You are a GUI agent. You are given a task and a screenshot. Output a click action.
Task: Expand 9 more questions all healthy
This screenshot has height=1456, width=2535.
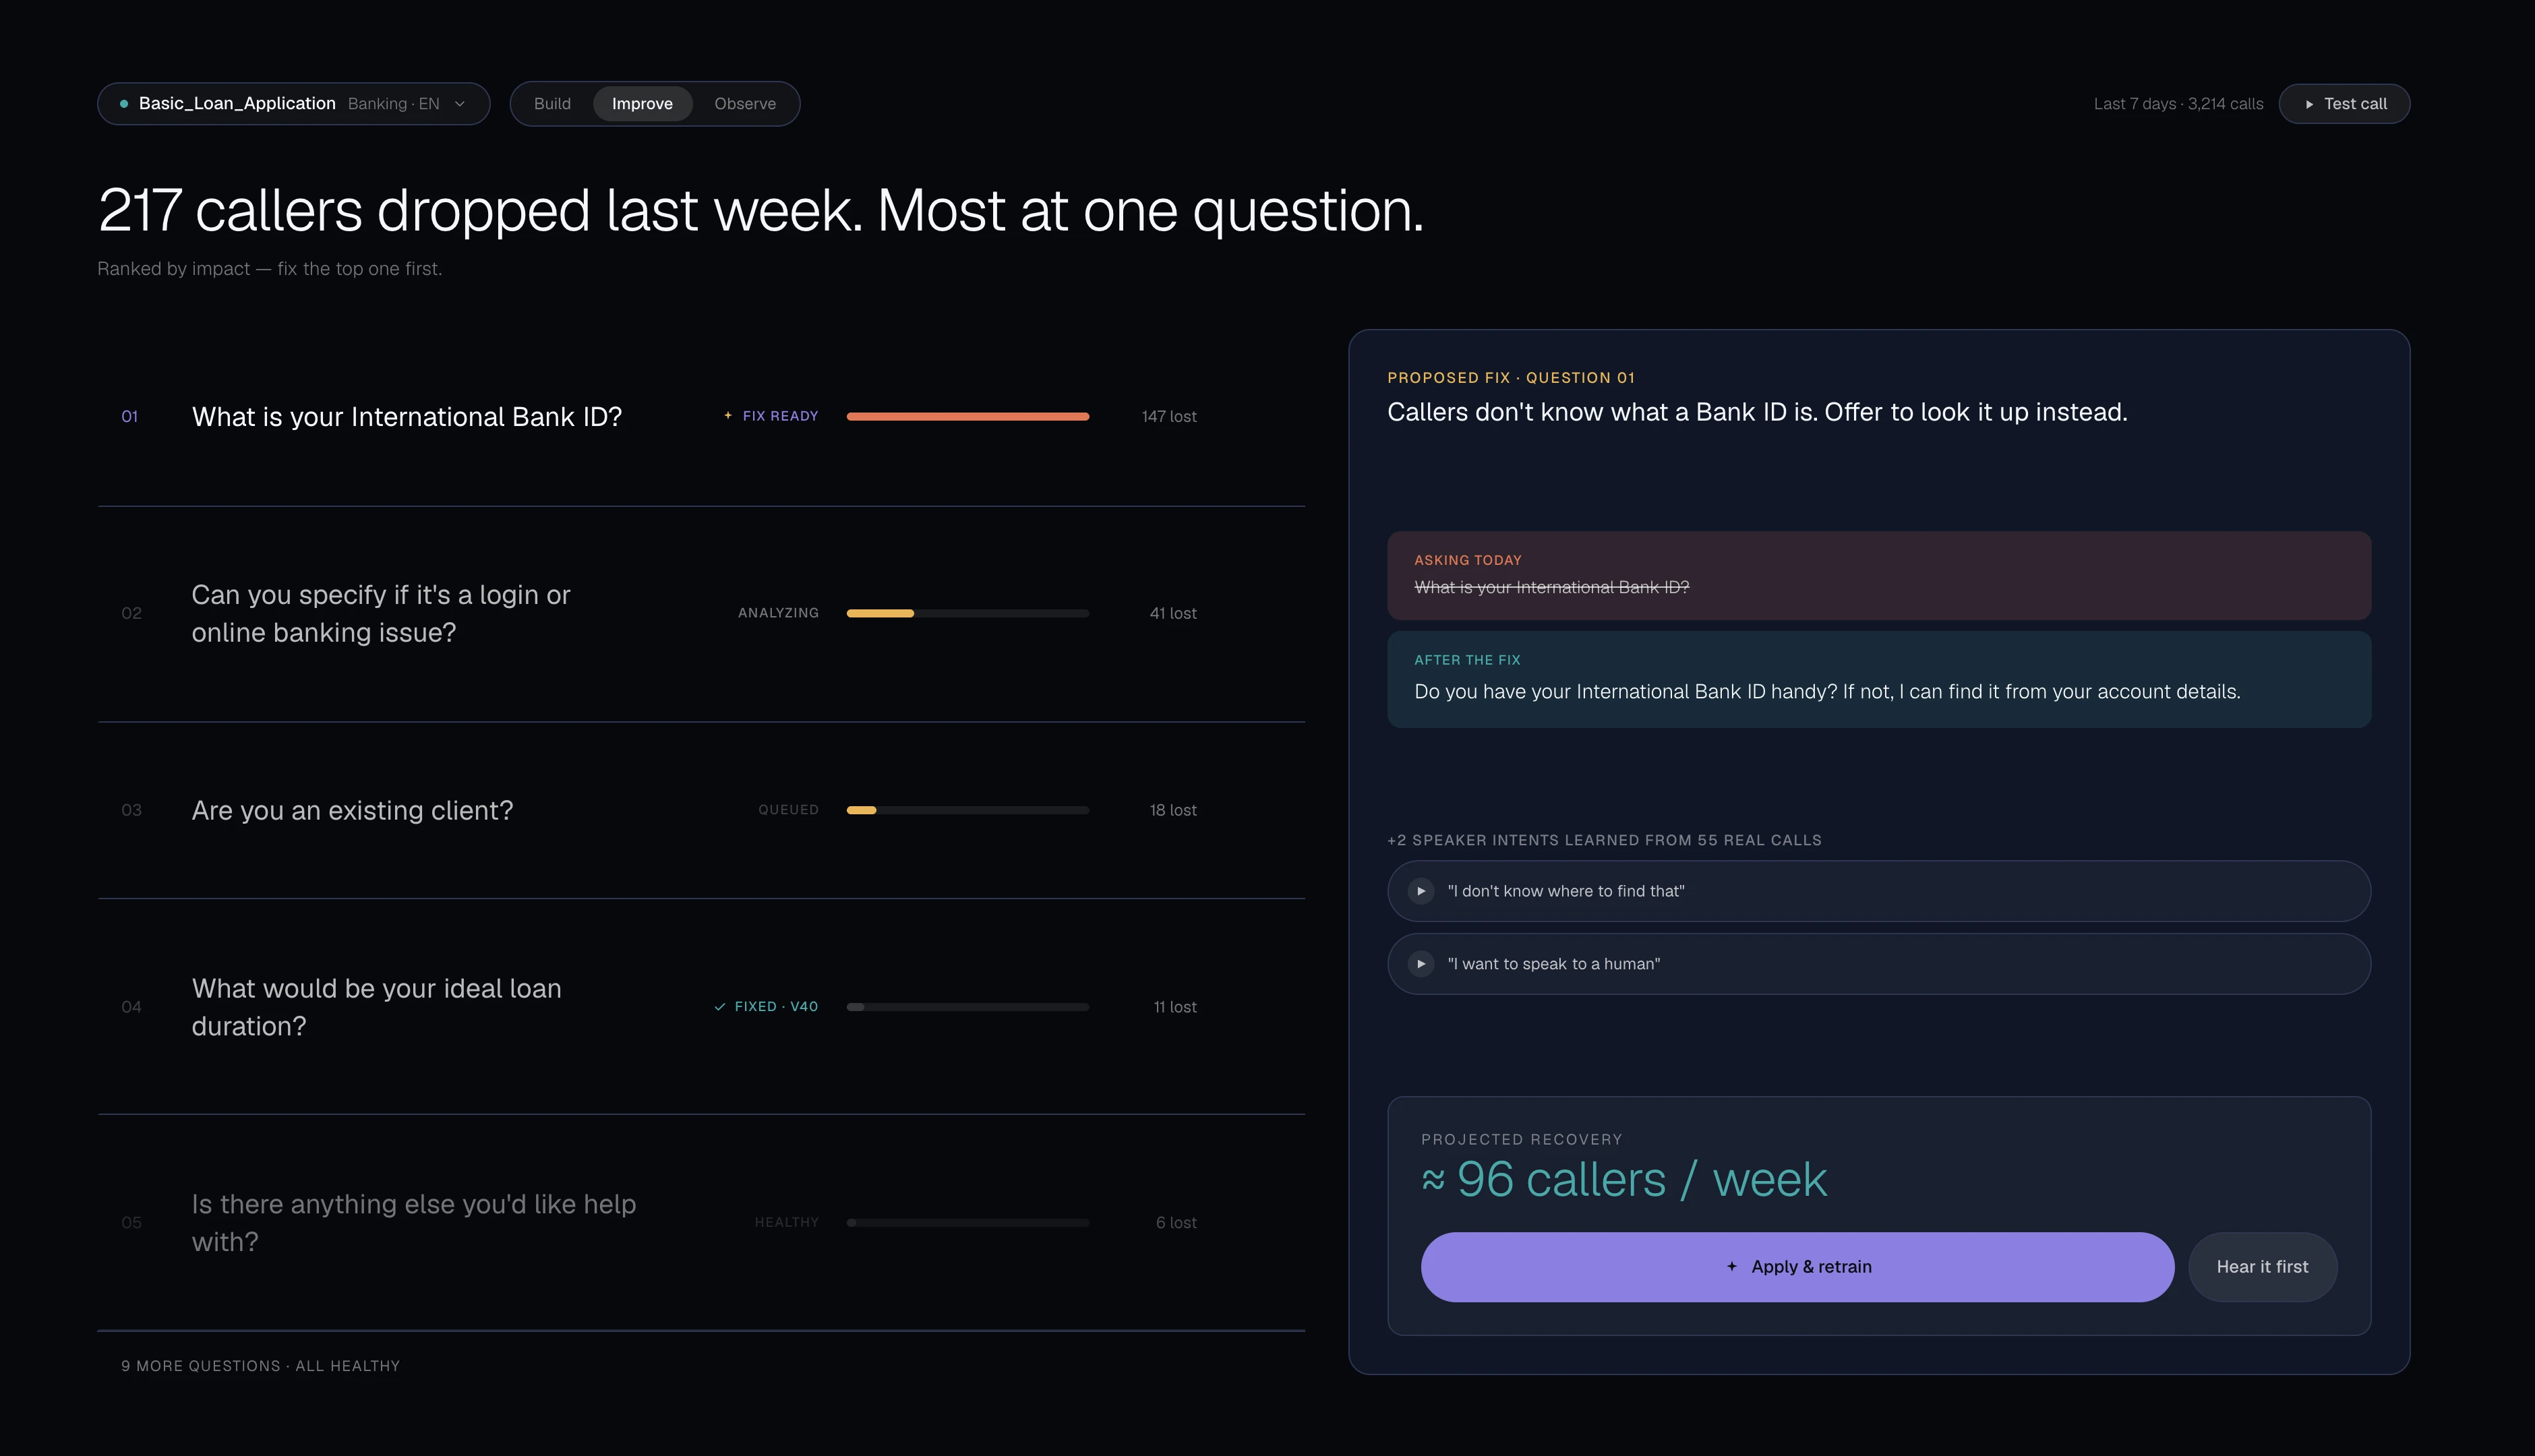(x=260, y=1366)
